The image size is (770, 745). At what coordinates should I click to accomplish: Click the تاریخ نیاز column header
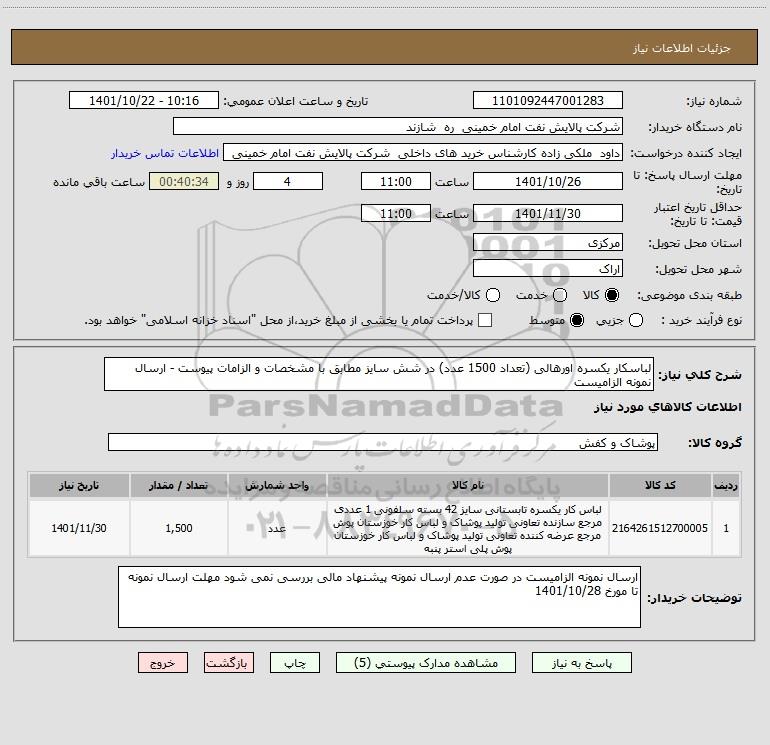coord(79,486)
